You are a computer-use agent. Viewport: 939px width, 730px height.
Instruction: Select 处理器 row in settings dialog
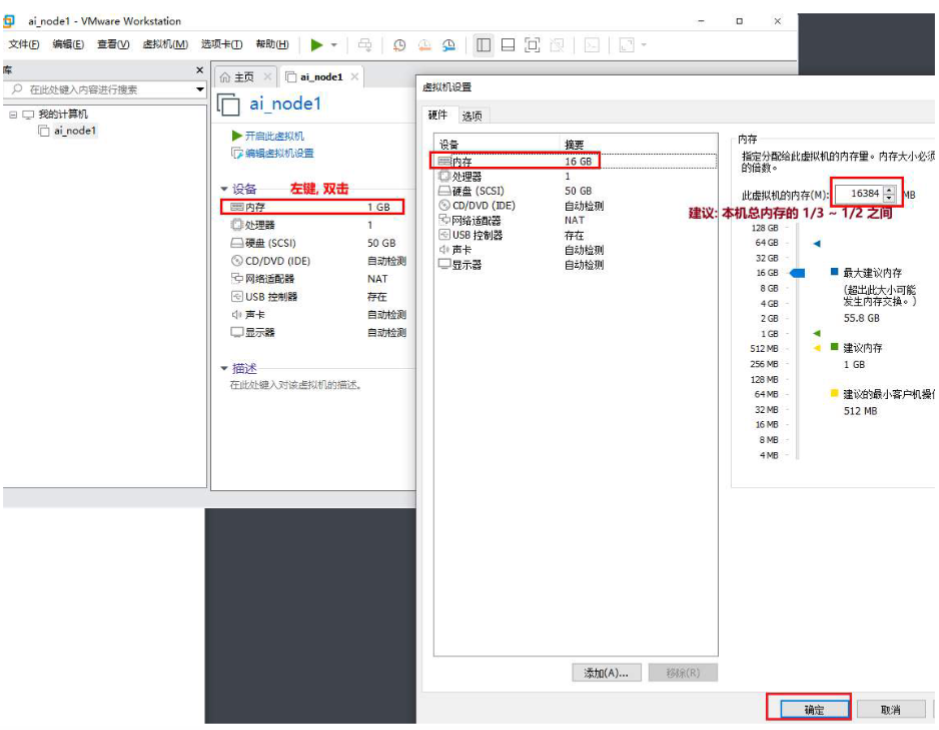577,176
